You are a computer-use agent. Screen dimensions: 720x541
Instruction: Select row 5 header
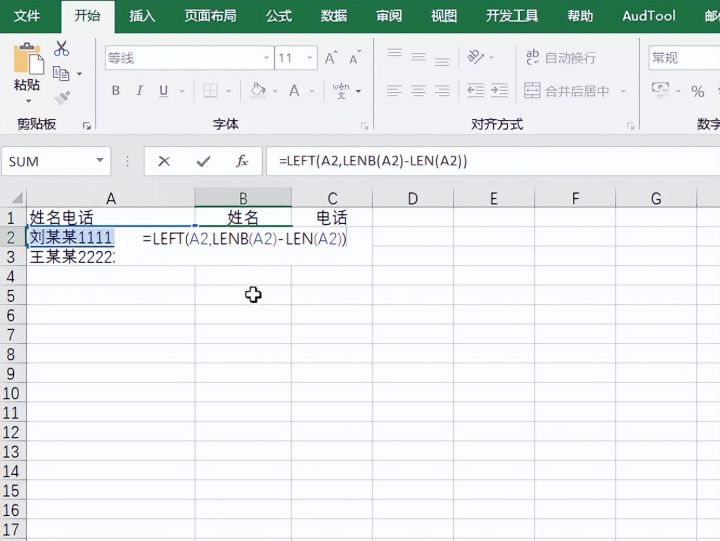(x=12, y=295)
